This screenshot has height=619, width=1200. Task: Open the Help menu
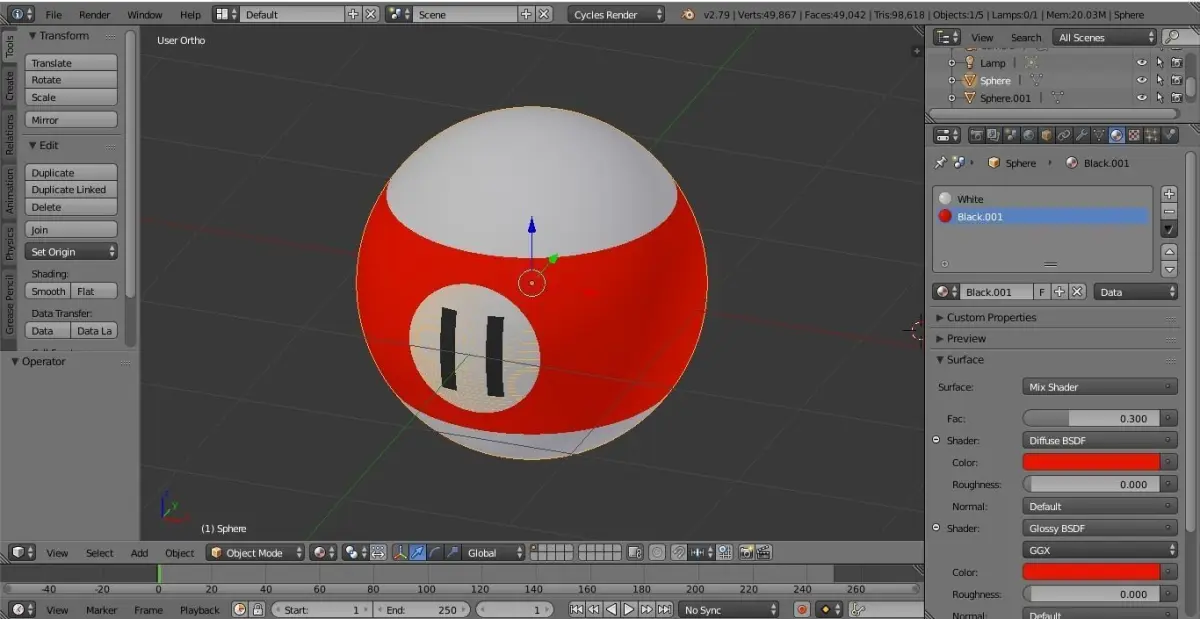pos(190,15)
